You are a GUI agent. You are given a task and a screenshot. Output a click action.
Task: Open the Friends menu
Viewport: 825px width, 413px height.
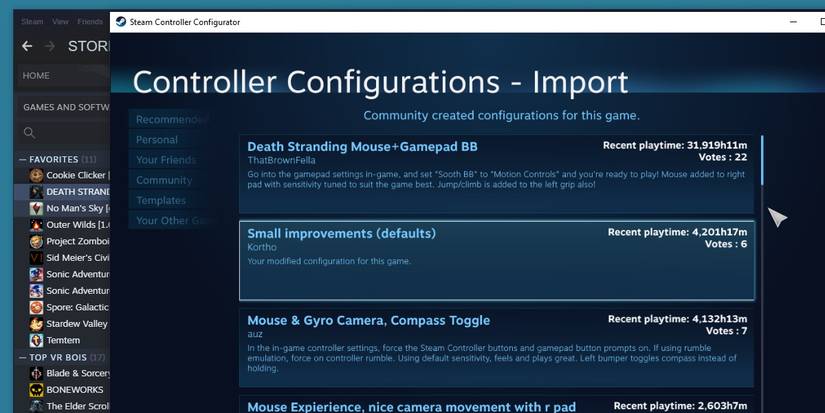[x=90, y=22]
